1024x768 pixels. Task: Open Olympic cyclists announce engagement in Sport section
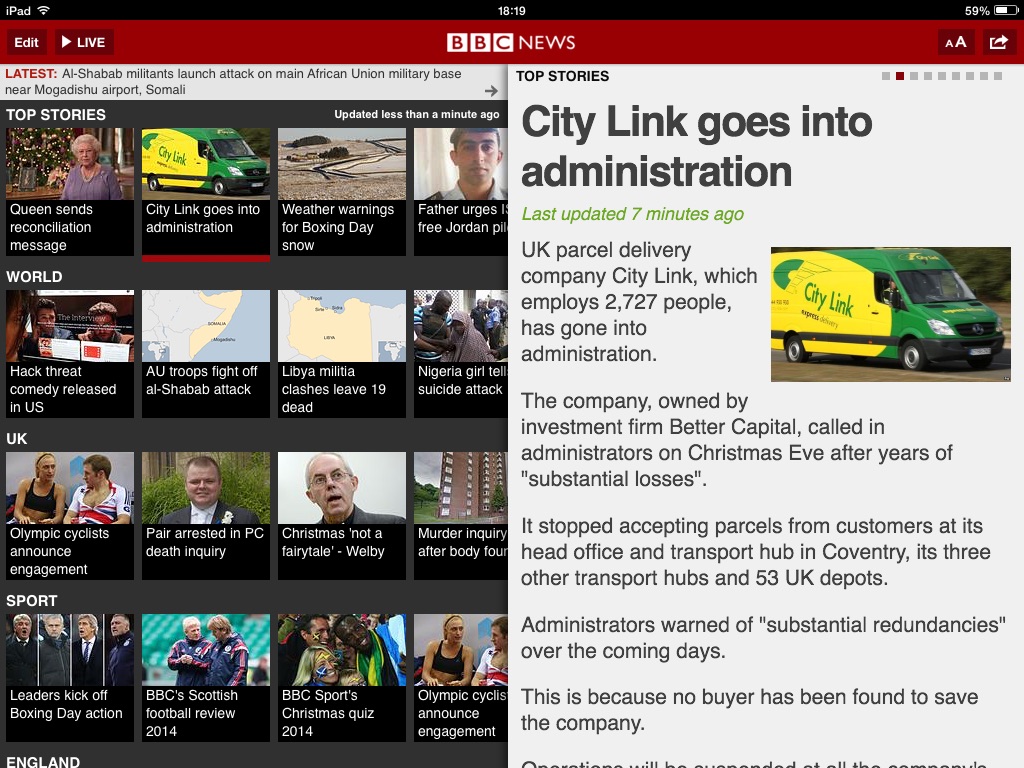click(x=461, y=677)
